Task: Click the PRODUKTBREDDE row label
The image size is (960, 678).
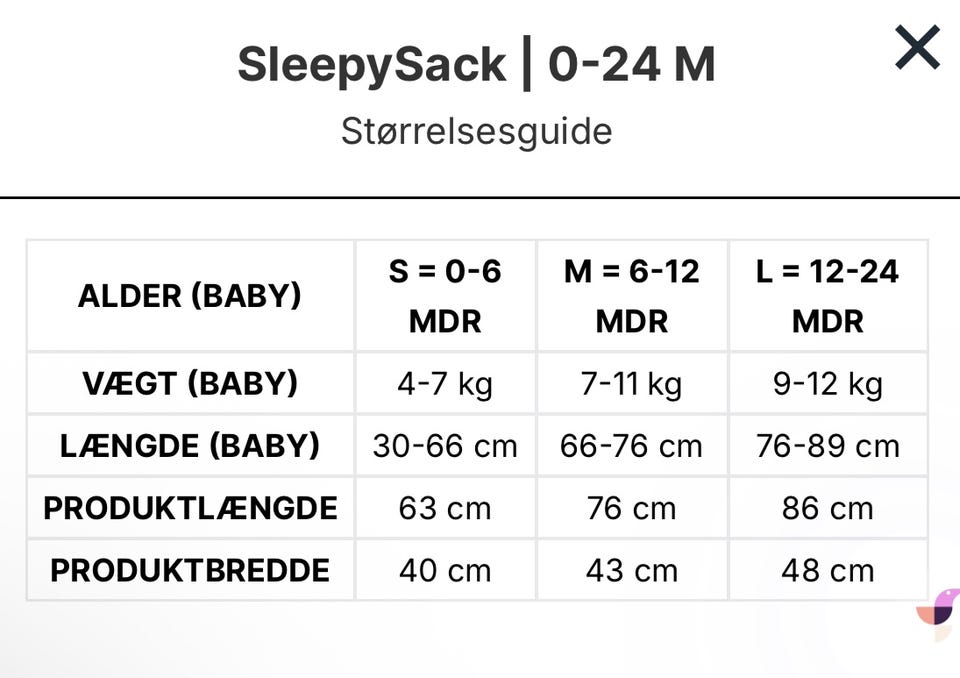Action: click(x=190, y=570)
